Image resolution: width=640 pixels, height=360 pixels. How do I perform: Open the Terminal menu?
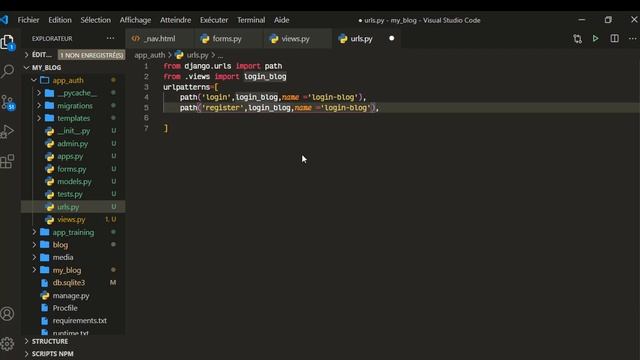click(x=251, y=20)
